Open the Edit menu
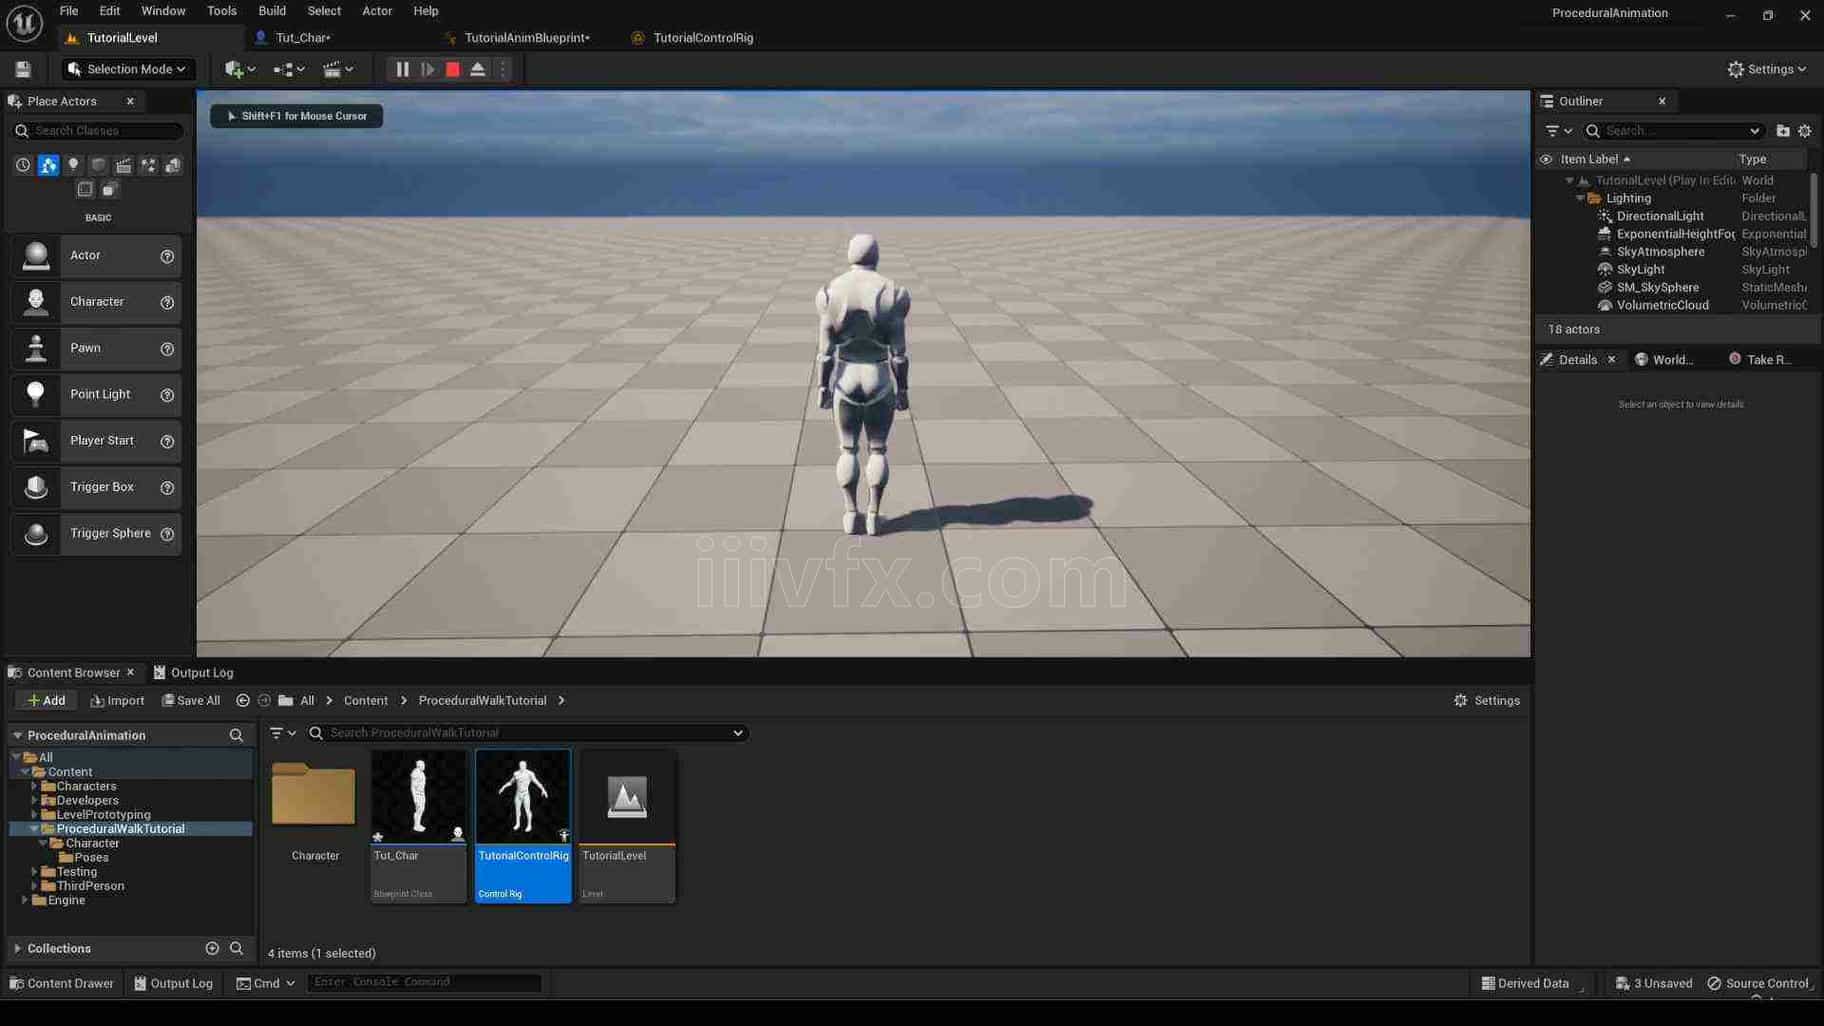Image resolution: width=1824 pixels, height=1026 pixels. click(110, 11)
